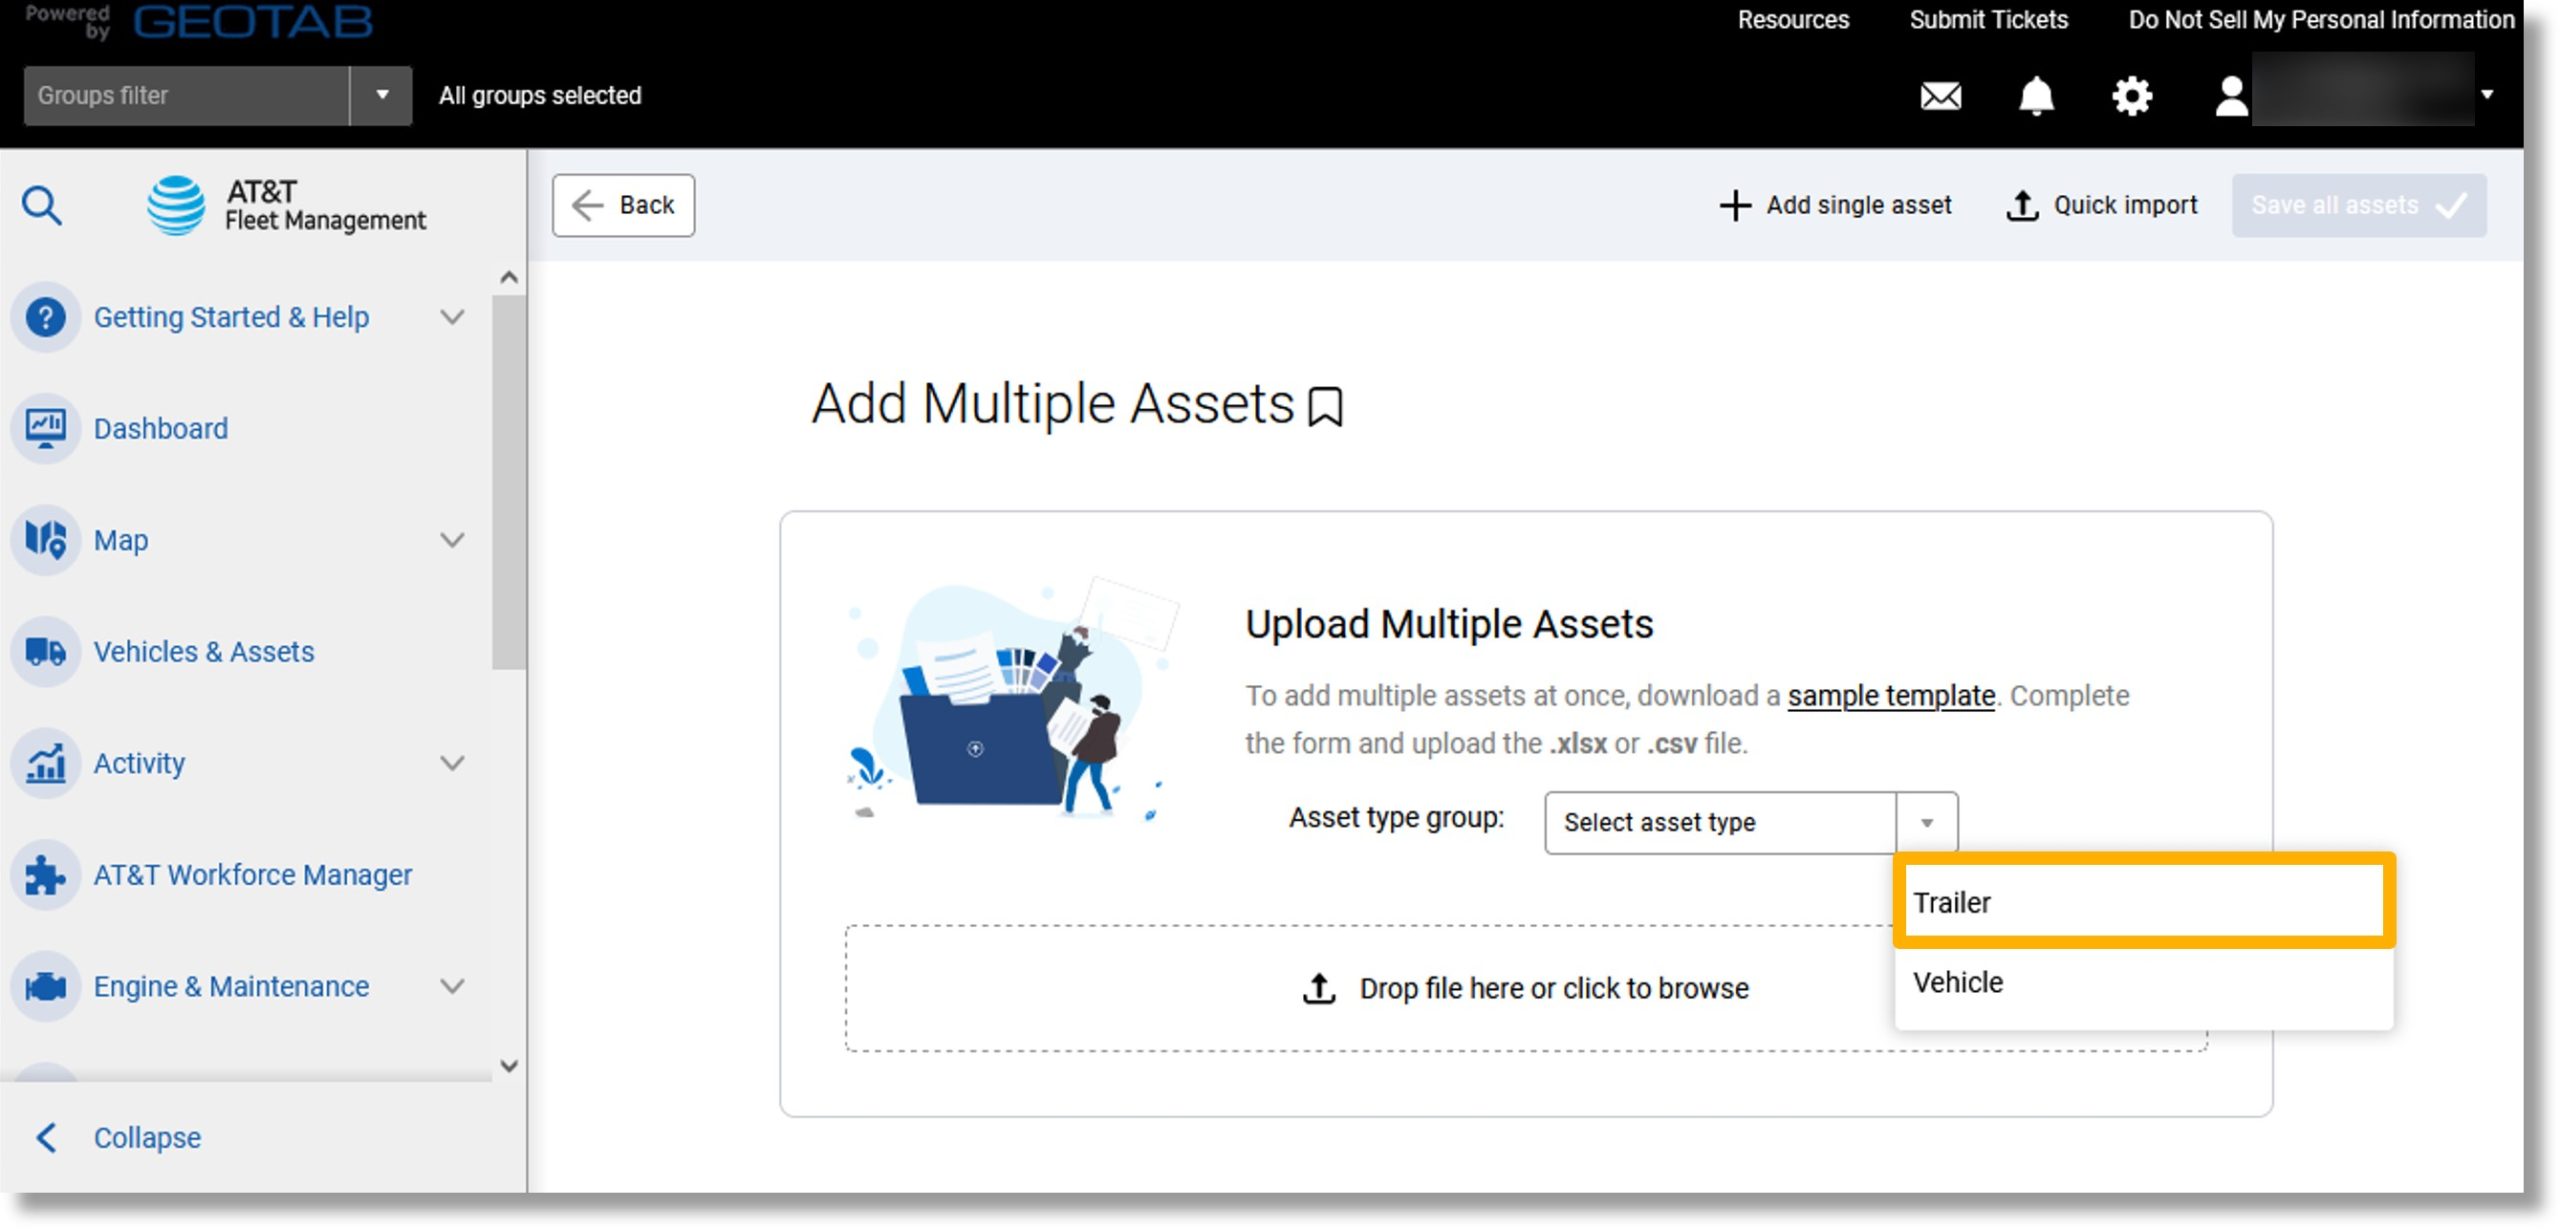Expand the Map navigation section
2560x1229 pixels.
pos(456,539)
